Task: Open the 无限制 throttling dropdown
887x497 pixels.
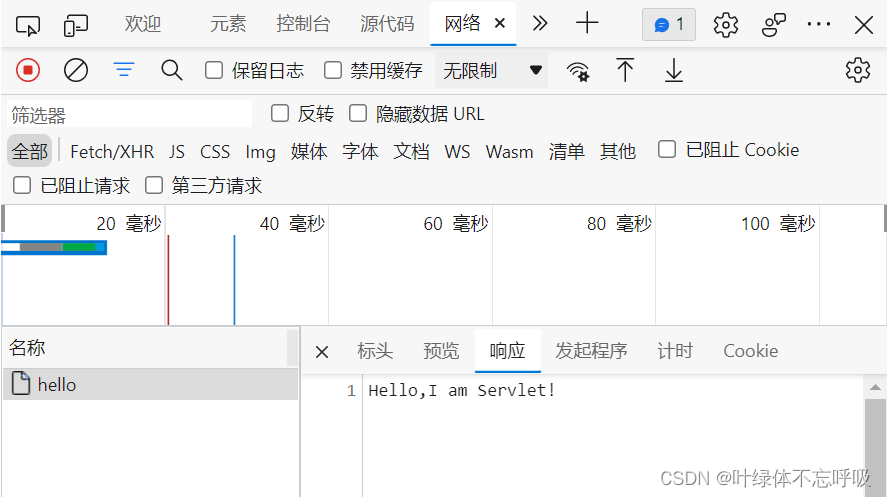Action: [491, 71]
